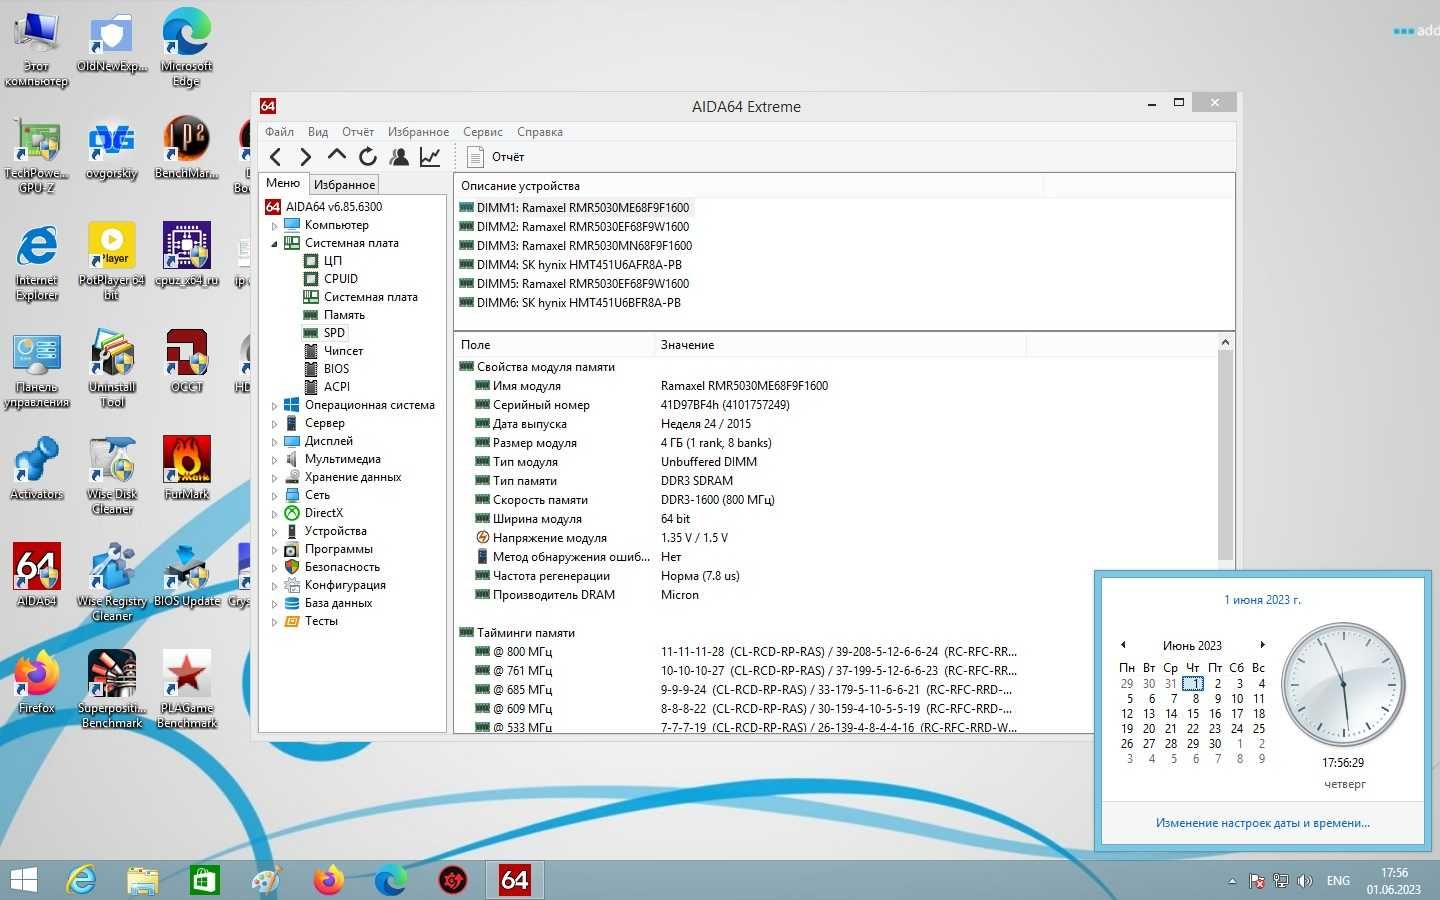This screenshot has width=1440, height=900.
Task: Refresh the AIDA64 page
Action: tap(368, 156)
